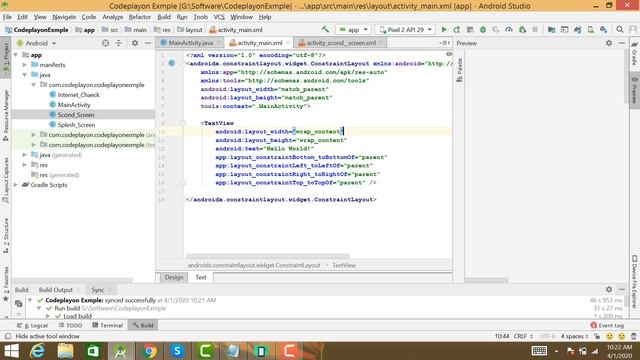Open Preview panel settings gear
Screen dimensions: 640x360
[x=609, y=43]
